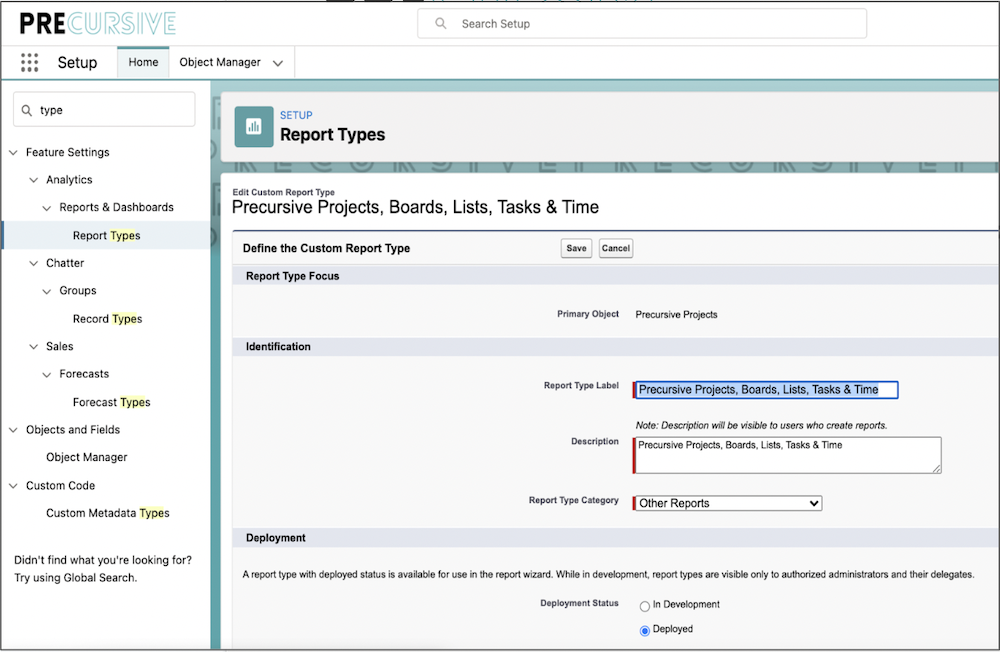Screen dimensions: 1000x652
Task: Click the Precursive logo
Action: [x=97, y=23]
